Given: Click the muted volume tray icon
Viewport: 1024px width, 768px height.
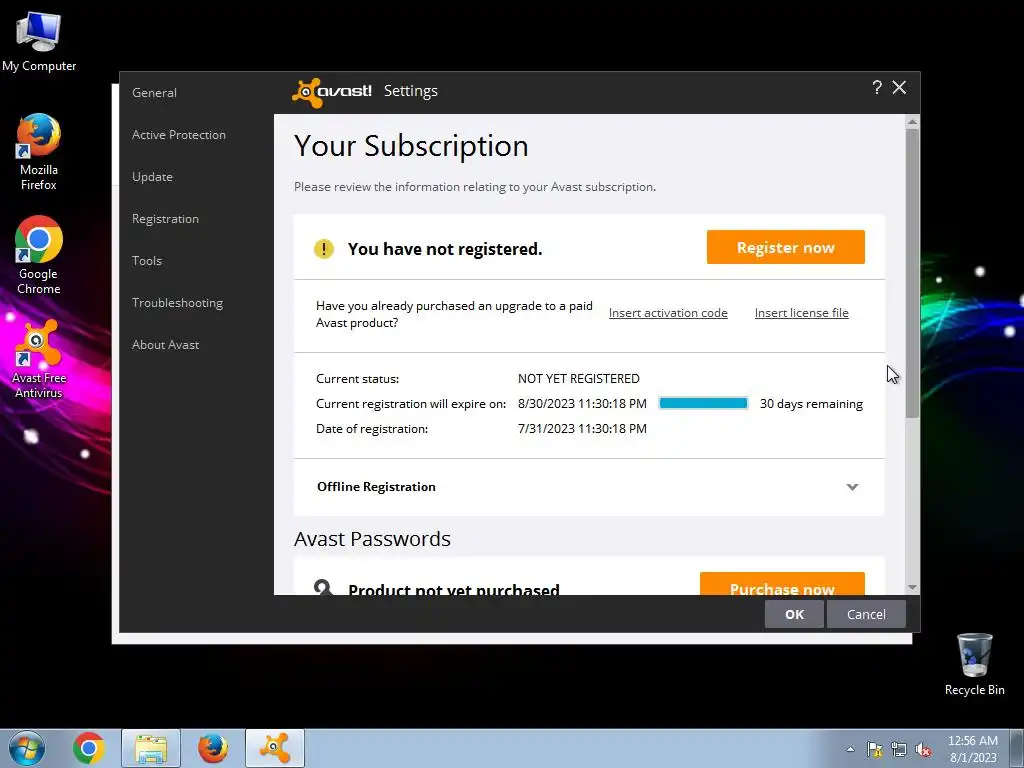Looking at the screenshot, I should [x=923, y=750].
